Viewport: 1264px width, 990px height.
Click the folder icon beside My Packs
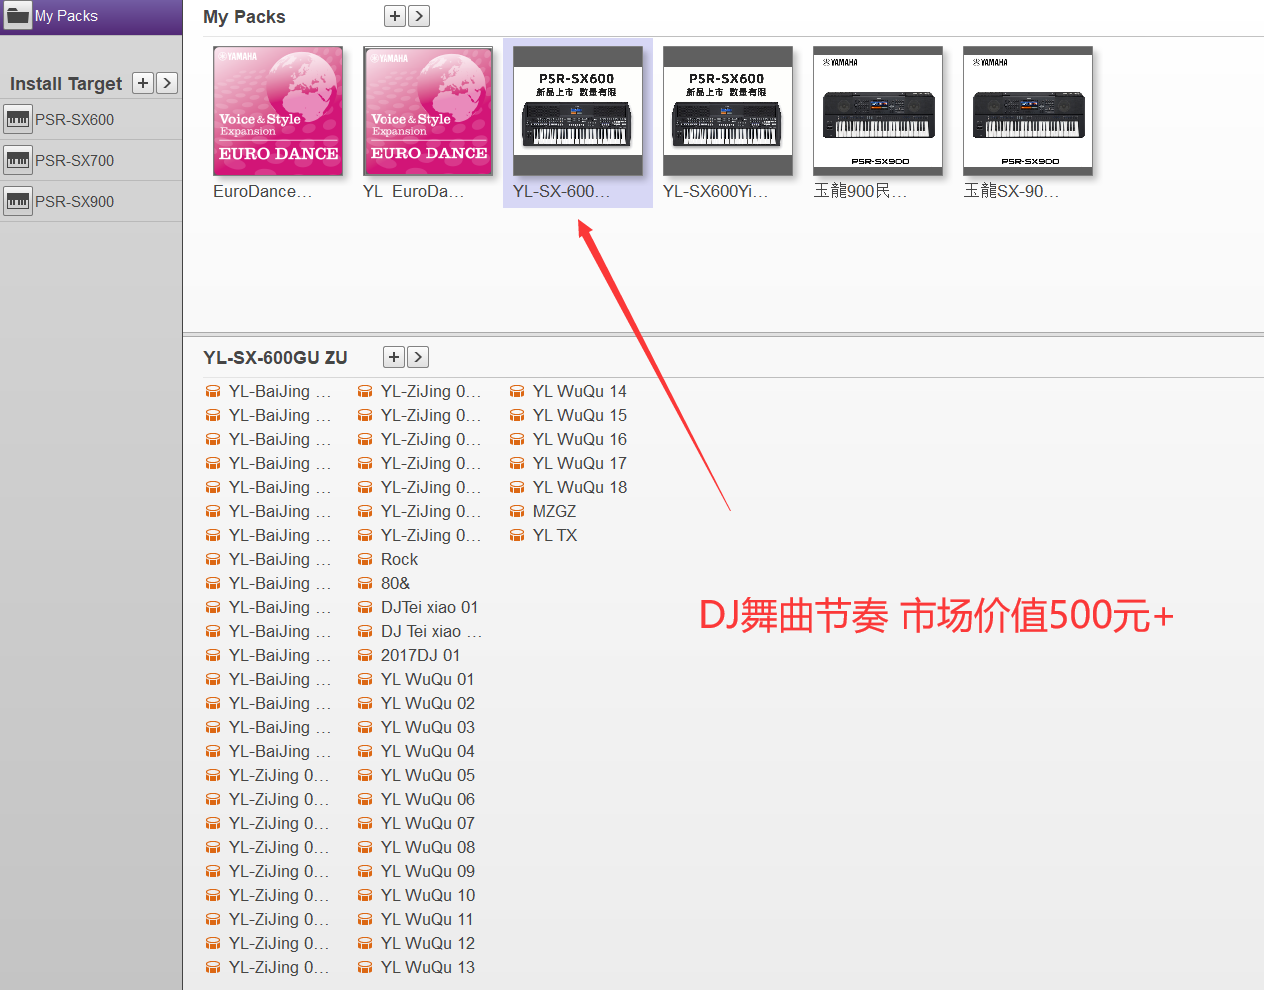pyautogui.click(x=18, y=16)
